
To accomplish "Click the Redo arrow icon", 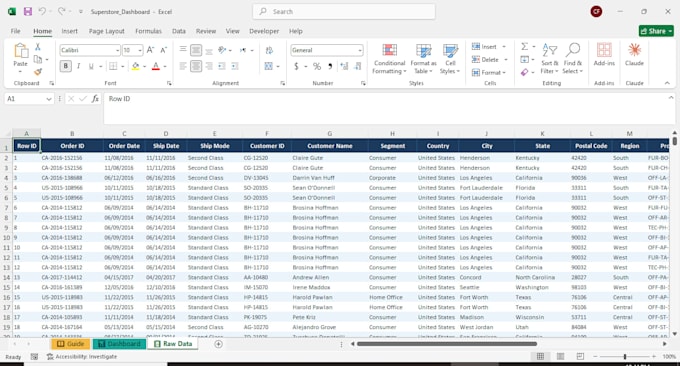I will coord(62,11).
